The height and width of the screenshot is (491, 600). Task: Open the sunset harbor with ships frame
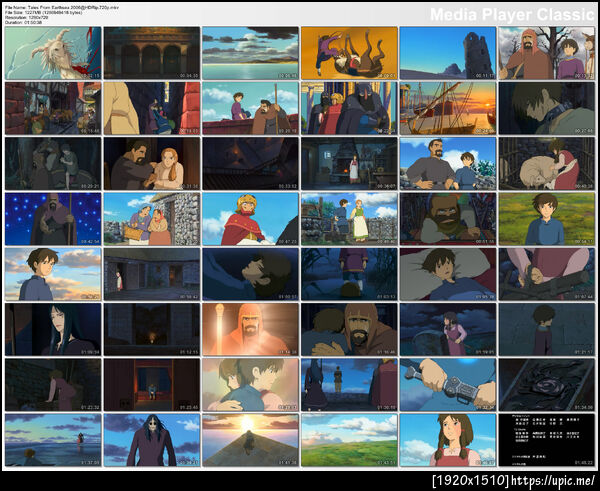coord(448,108)
